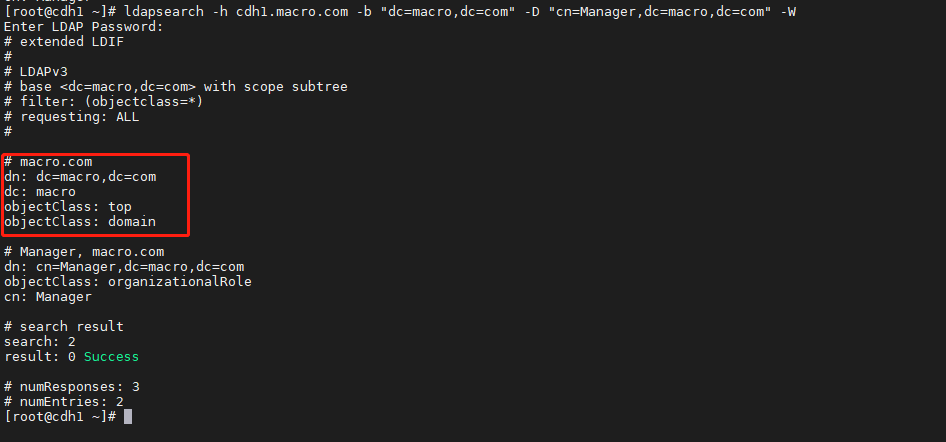Click the '# requesting: ALL' line
Screen dimensions: 946x442
click(72, 117)
